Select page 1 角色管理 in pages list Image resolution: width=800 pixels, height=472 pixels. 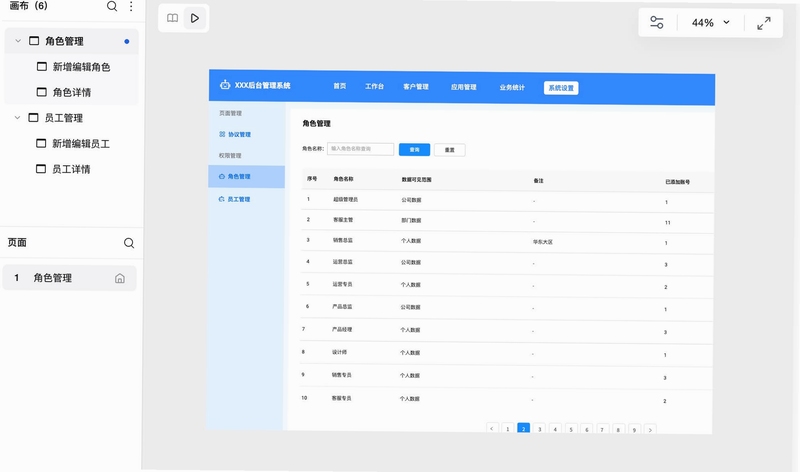point(70,278)
